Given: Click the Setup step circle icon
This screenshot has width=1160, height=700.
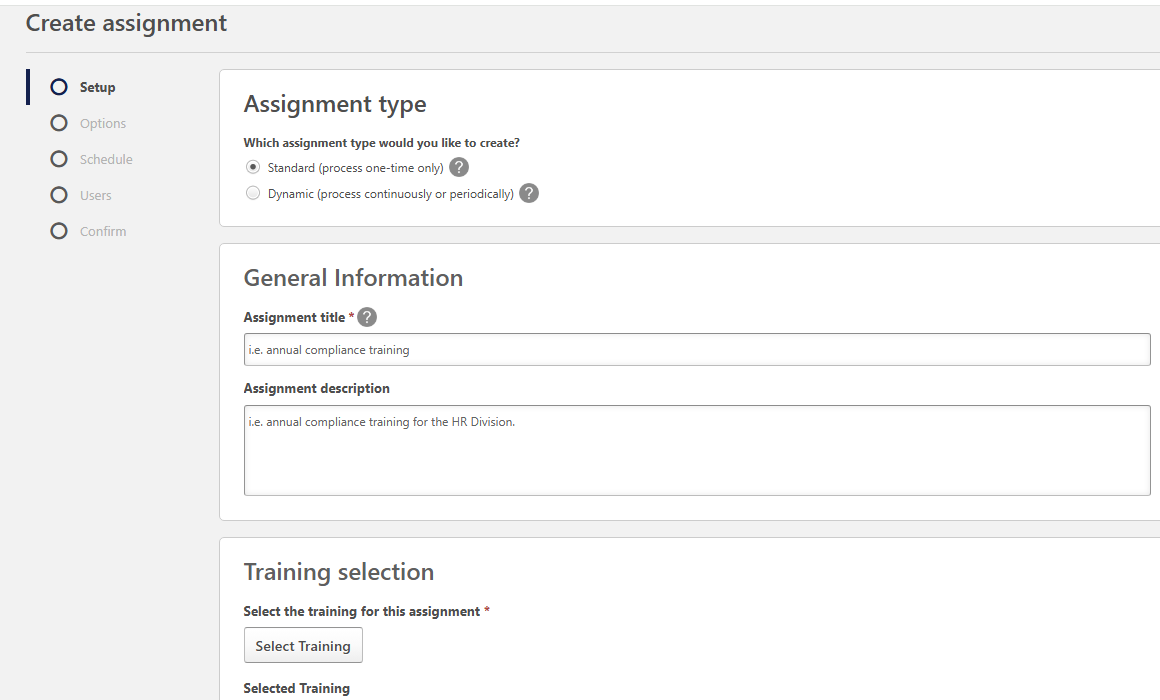Looking at the screenshot, I should [59, 87].
